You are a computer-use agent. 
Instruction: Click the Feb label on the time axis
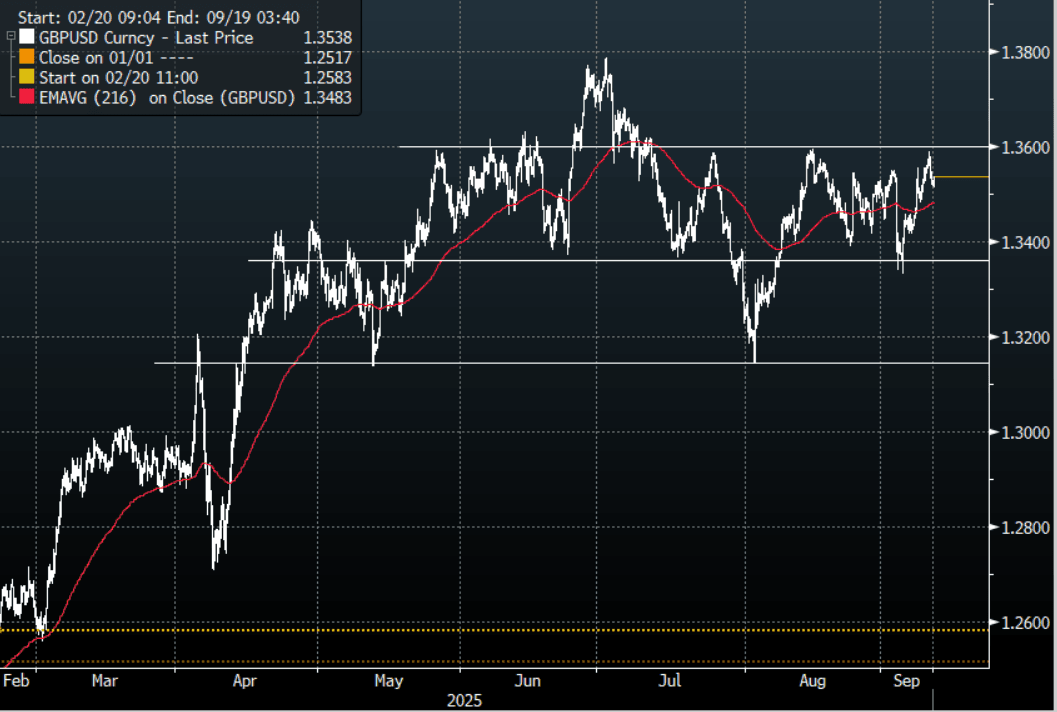(x=16, y=680)
